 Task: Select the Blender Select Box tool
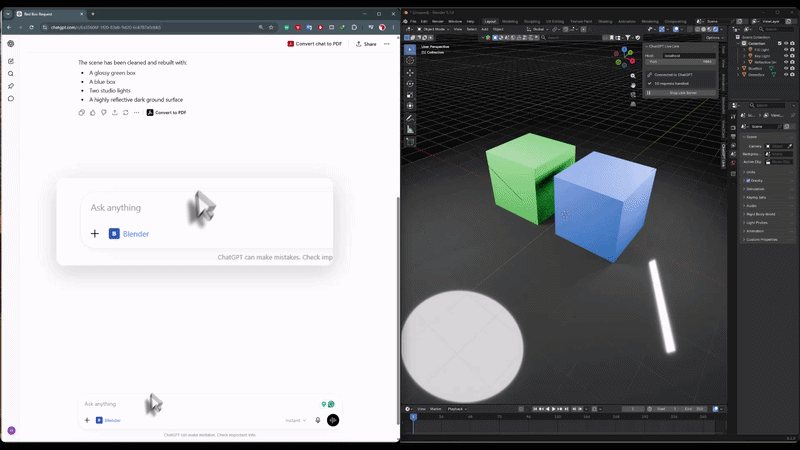pos(410,49)
